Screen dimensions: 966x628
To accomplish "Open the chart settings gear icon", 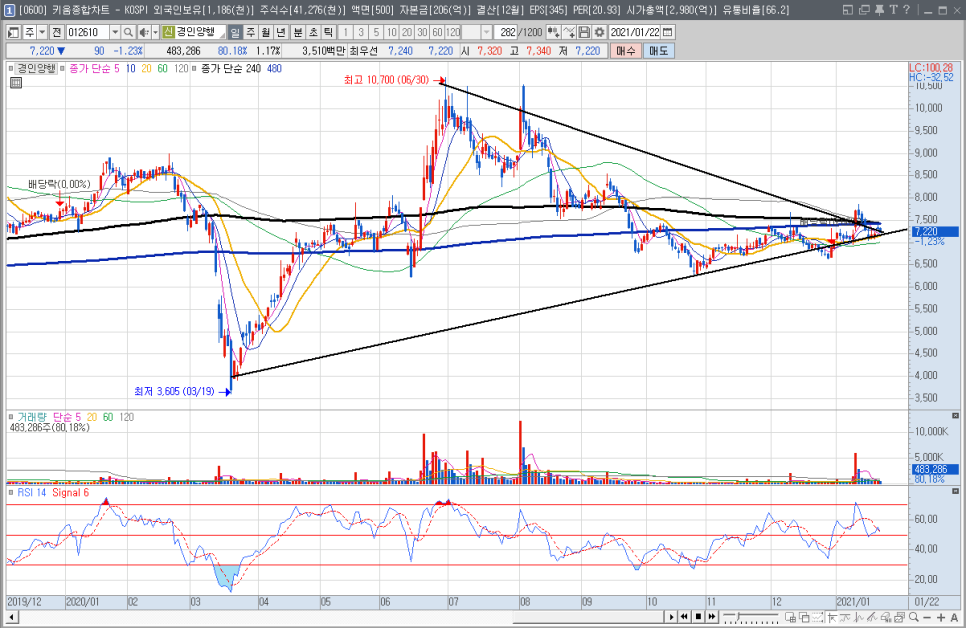I will click(599, 32).
